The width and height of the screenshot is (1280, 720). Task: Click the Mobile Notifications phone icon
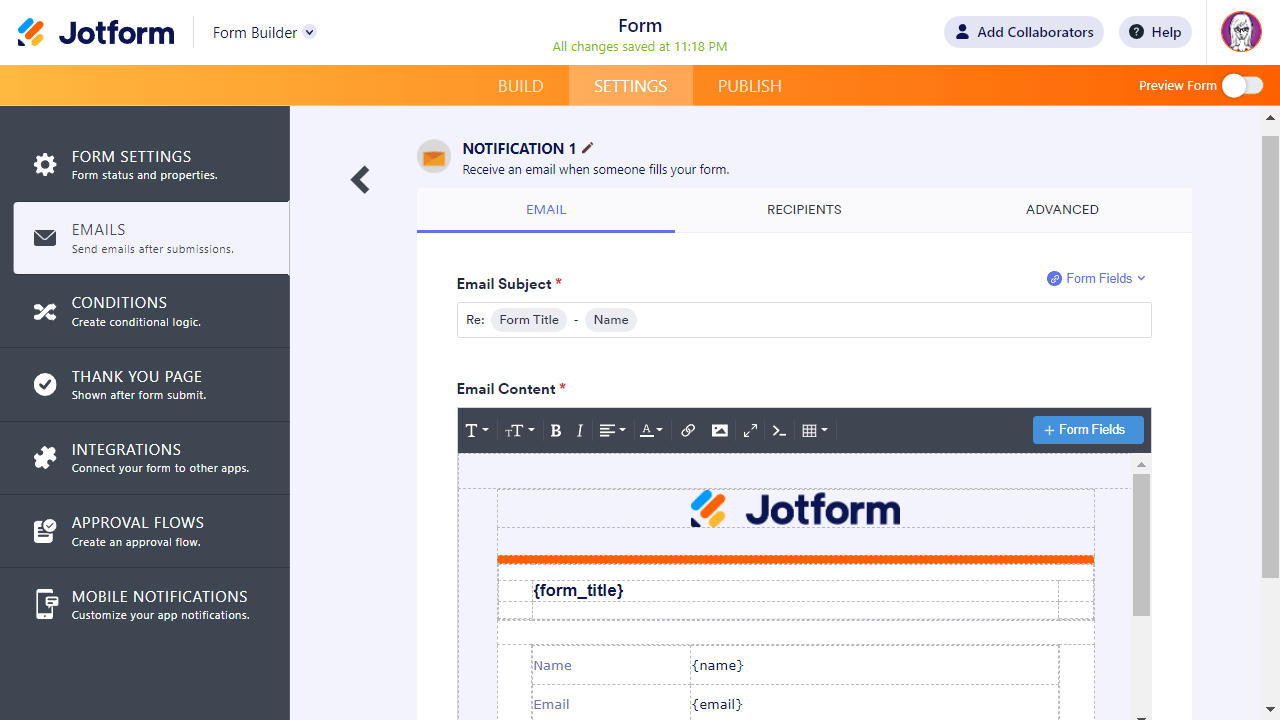pos(46,605)
